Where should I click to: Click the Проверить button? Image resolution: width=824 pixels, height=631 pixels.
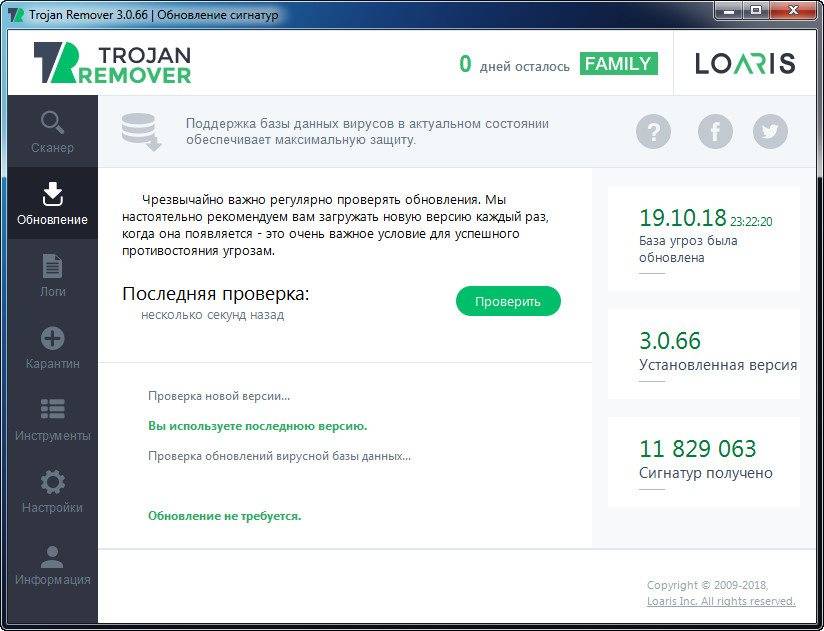click(508, 301)
